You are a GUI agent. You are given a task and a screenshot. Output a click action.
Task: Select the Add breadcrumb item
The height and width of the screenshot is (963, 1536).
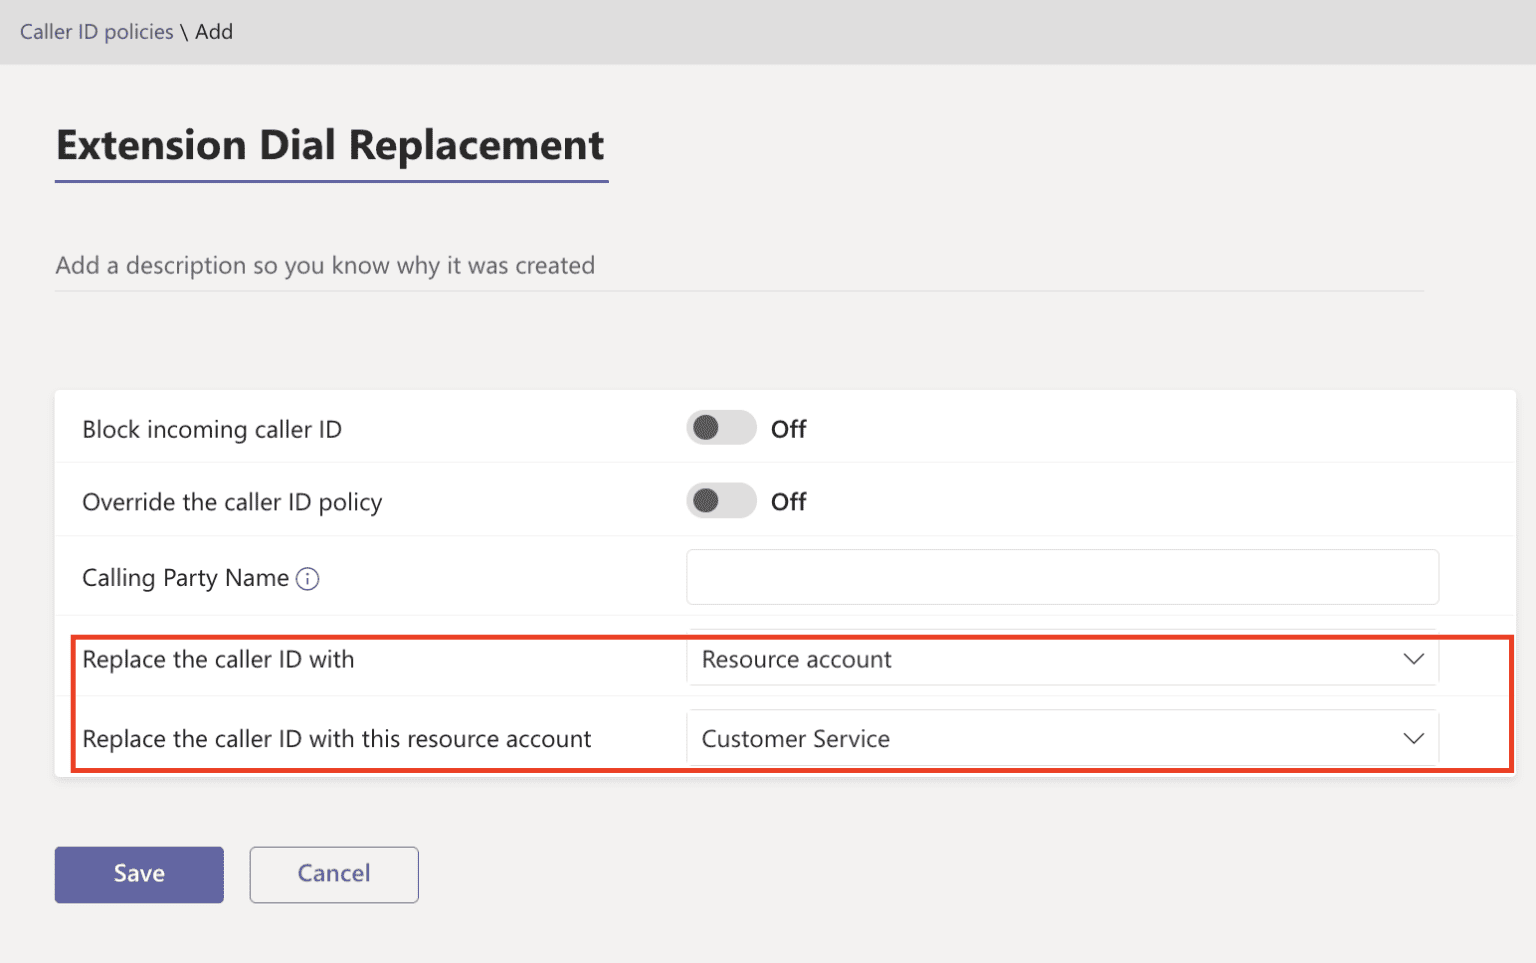[x=214, y=31]
